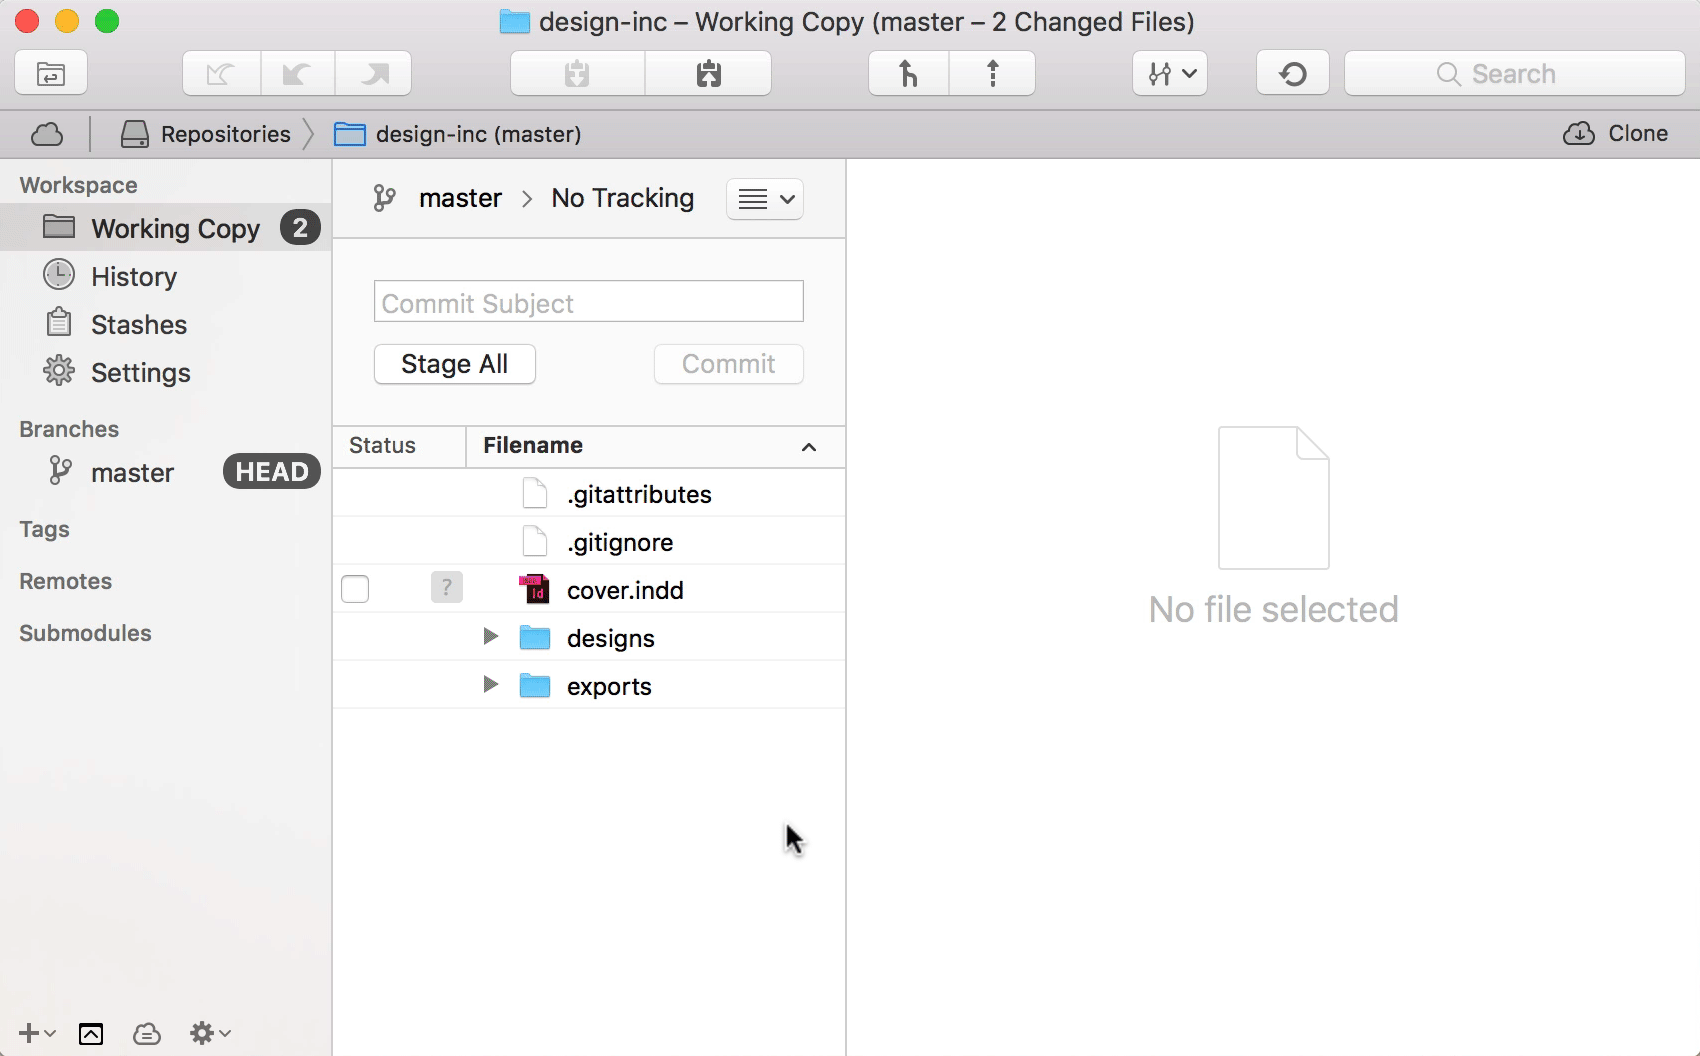Click No Tracking label
The image size is (1700, 1056).
(622, 198)
